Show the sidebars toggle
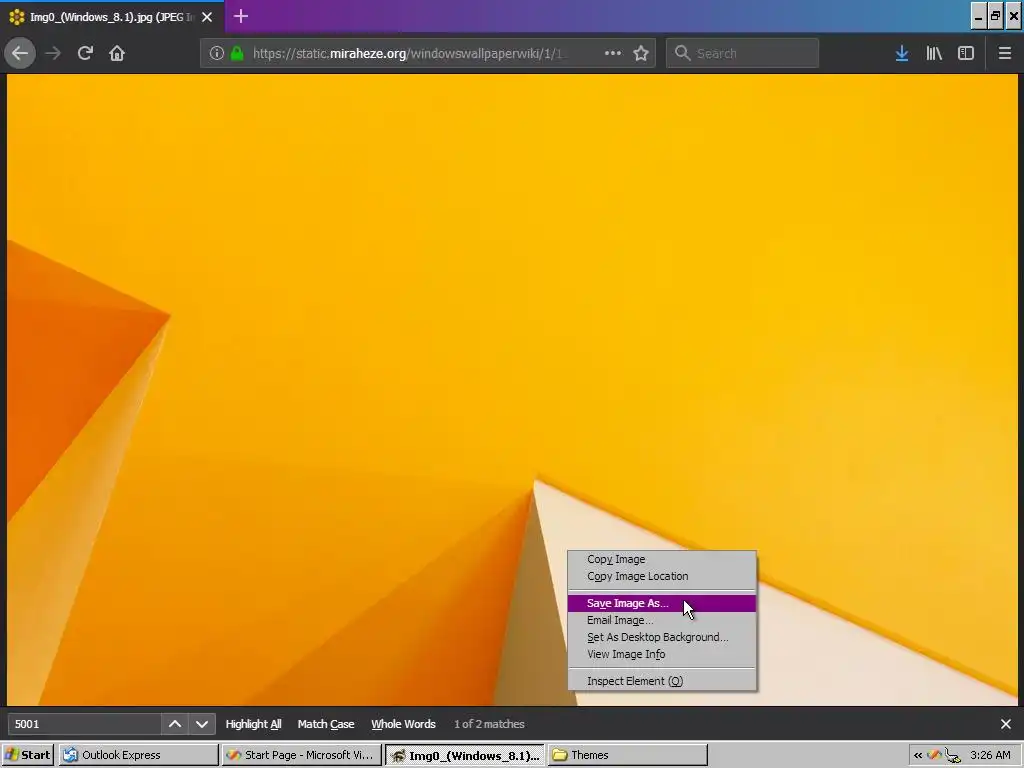 point(966,53)
